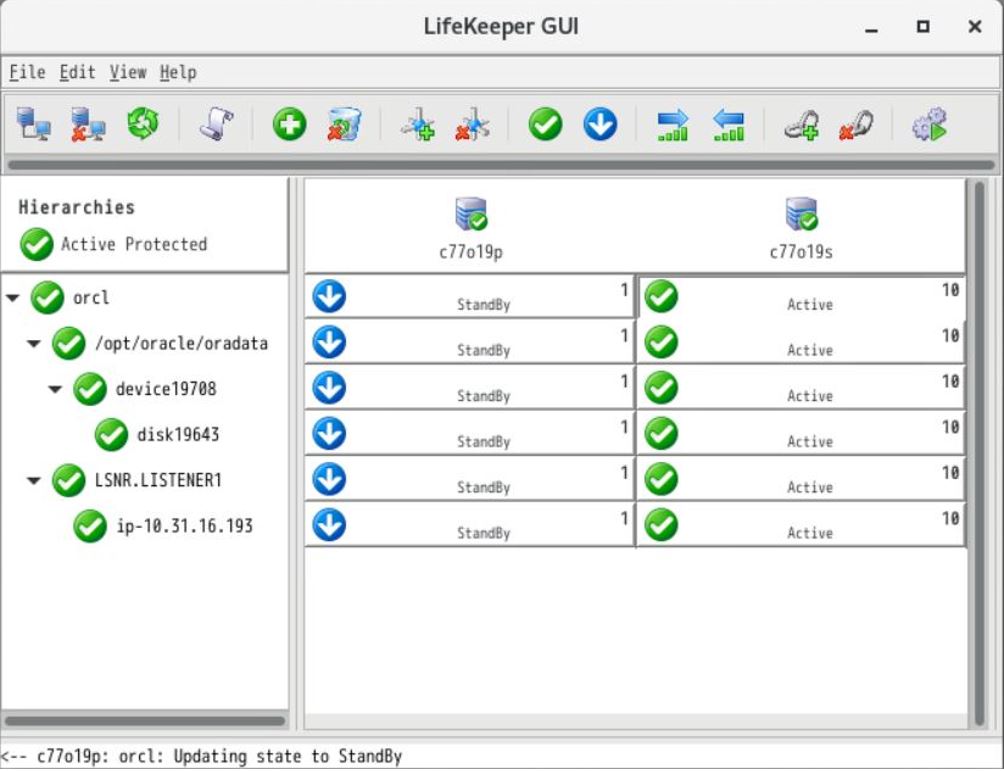Click the StandBy icon in disk19643 row
Viewport: 1004px width, 771px height.
point(329,434)
